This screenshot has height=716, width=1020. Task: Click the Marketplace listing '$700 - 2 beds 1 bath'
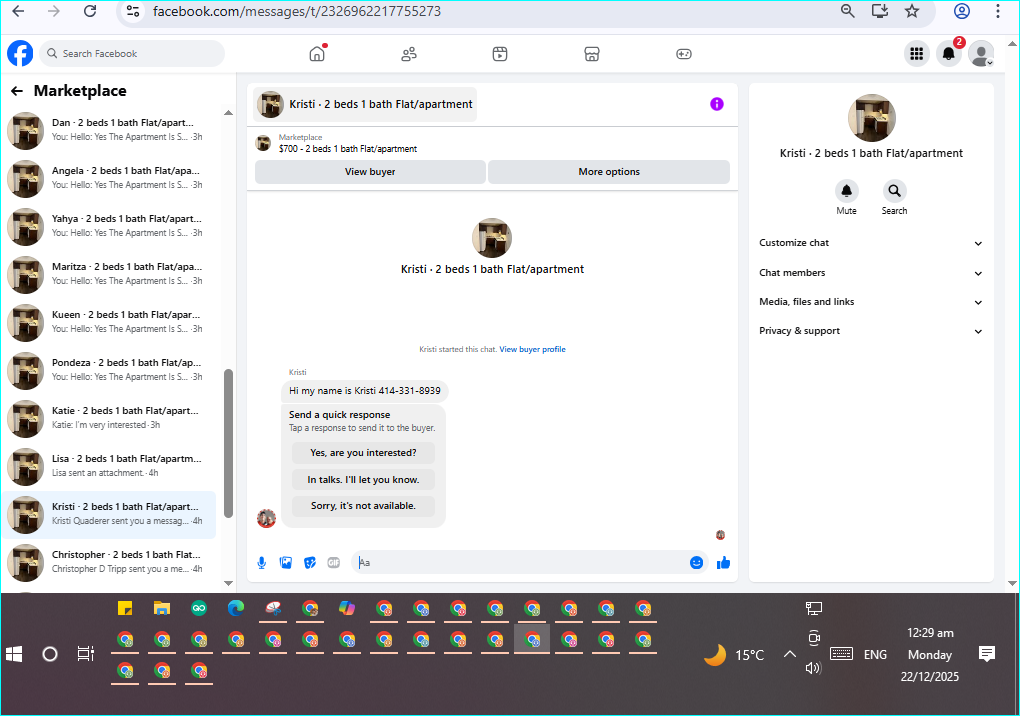click(x=348, y=149)
